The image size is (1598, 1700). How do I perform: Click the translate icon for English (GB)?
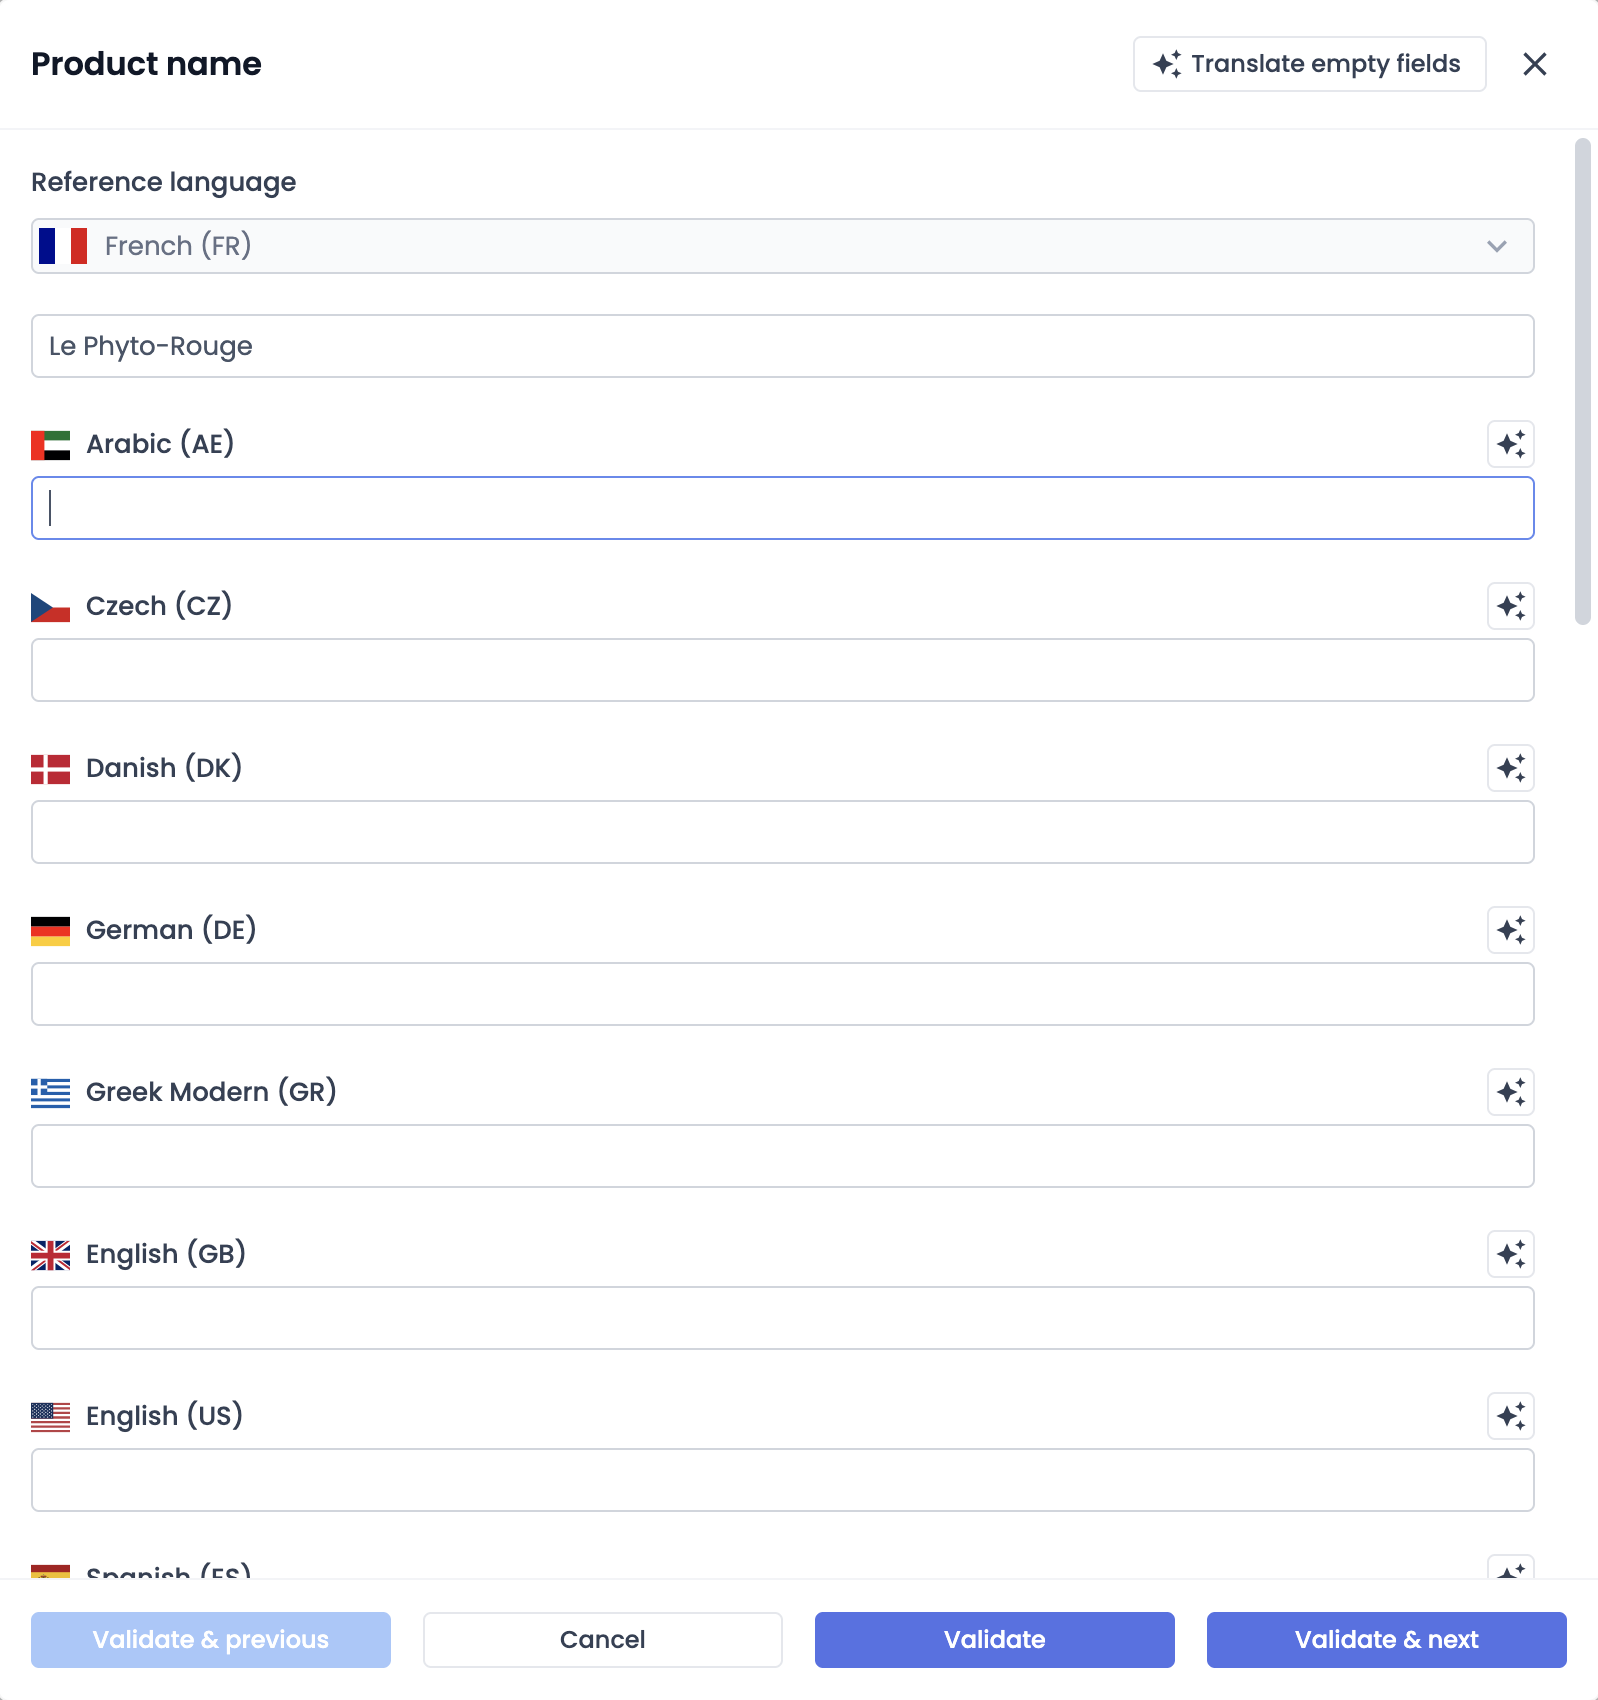click(1511, 1255)
